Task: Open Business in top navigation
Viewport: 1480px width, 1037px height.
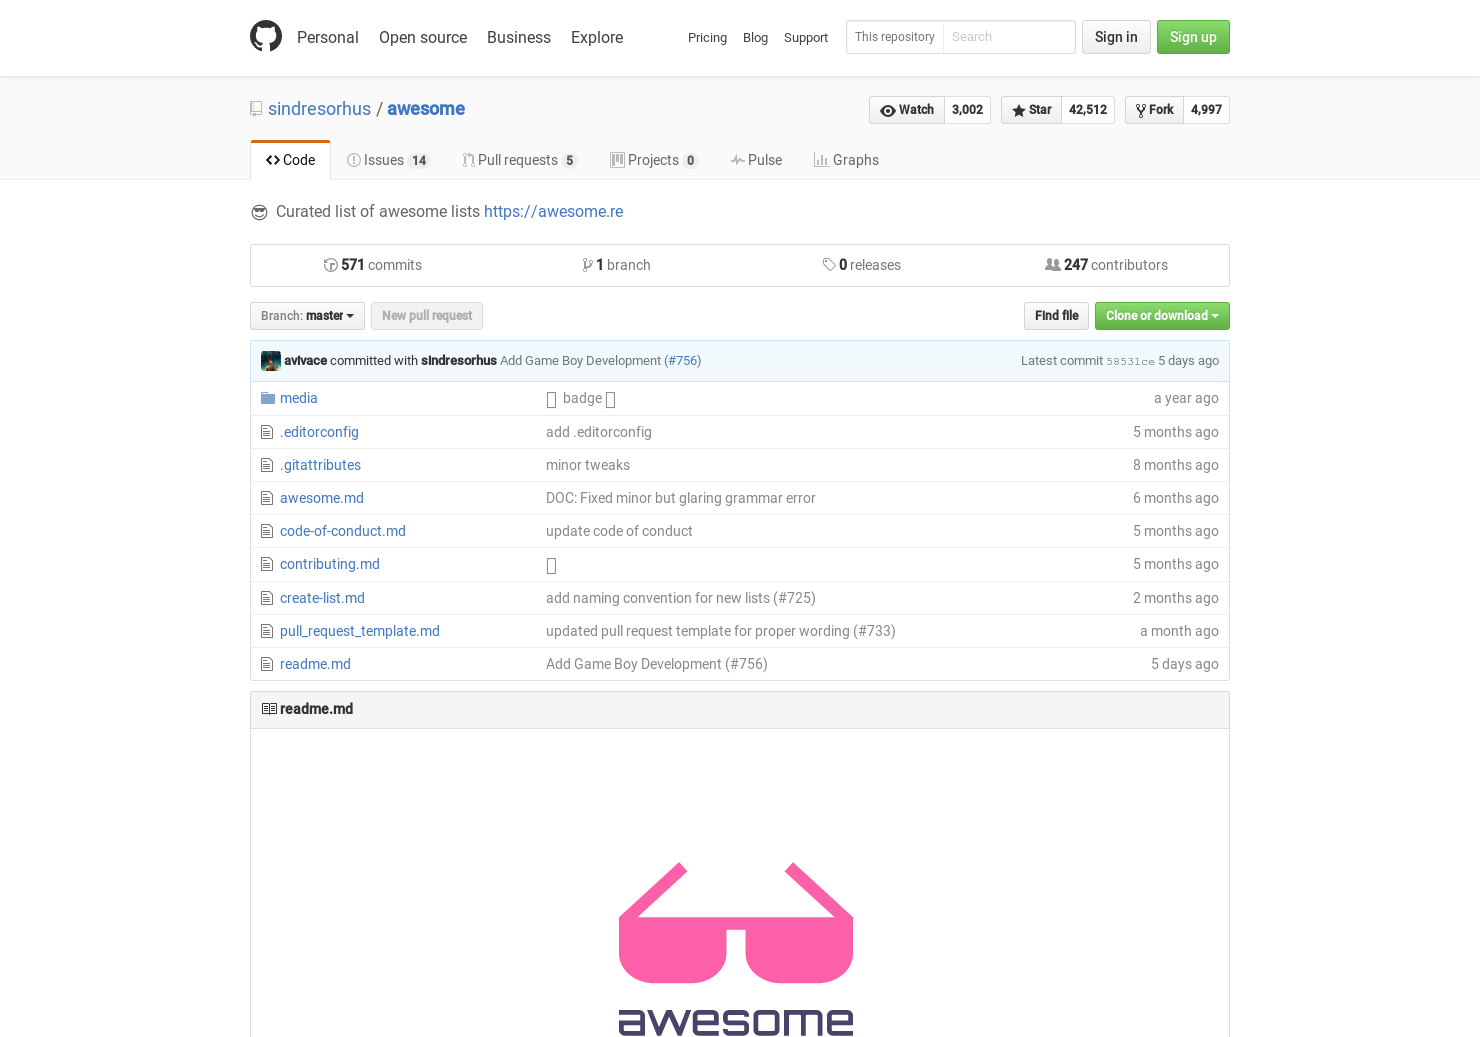Action: (519, 37)
